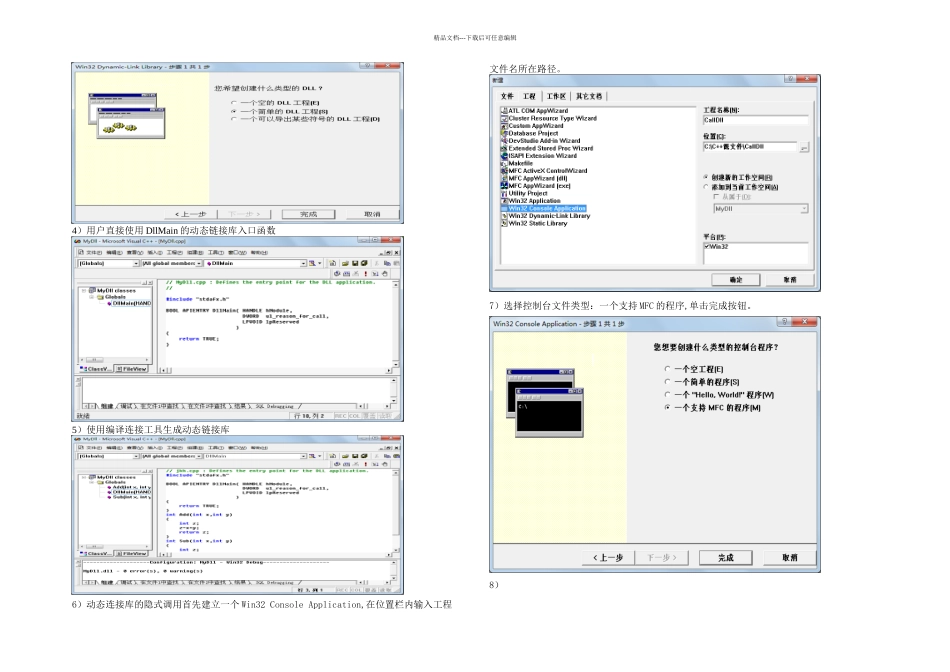This screenshot has width=950, height=672.
Task: Click Go debug icon in step 4 MyDll IDE
Action: (x=376, y=273)
